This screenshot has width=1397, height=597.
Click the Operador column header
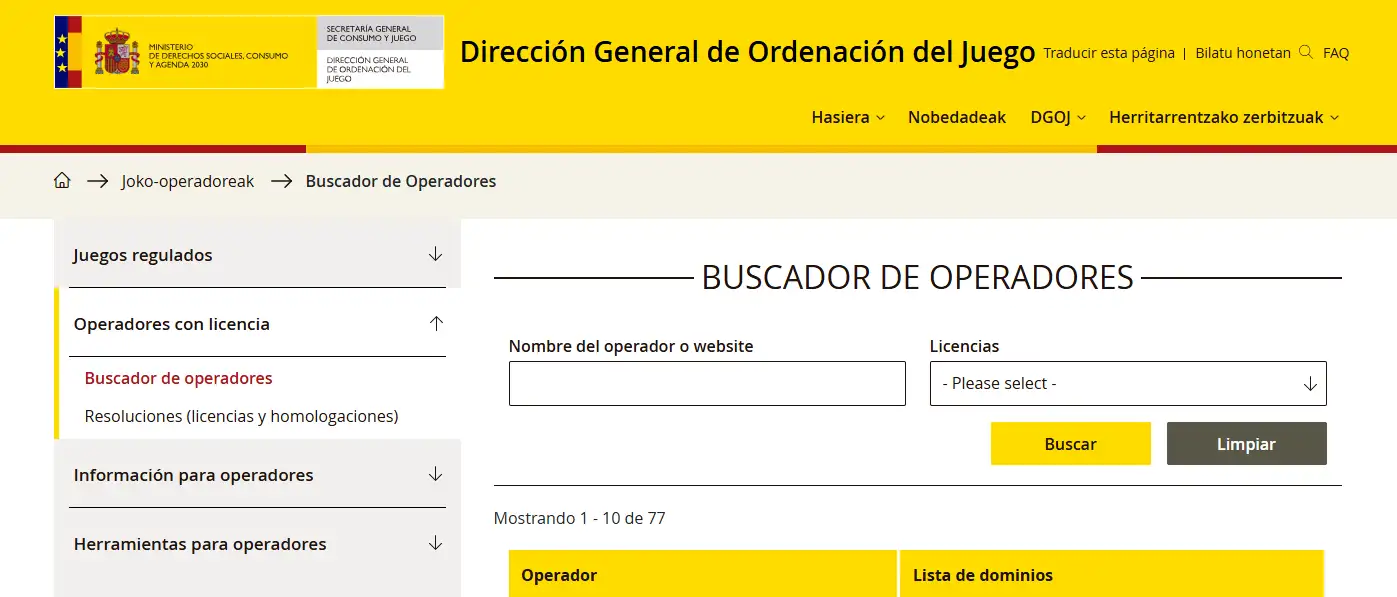pos(702,574)
